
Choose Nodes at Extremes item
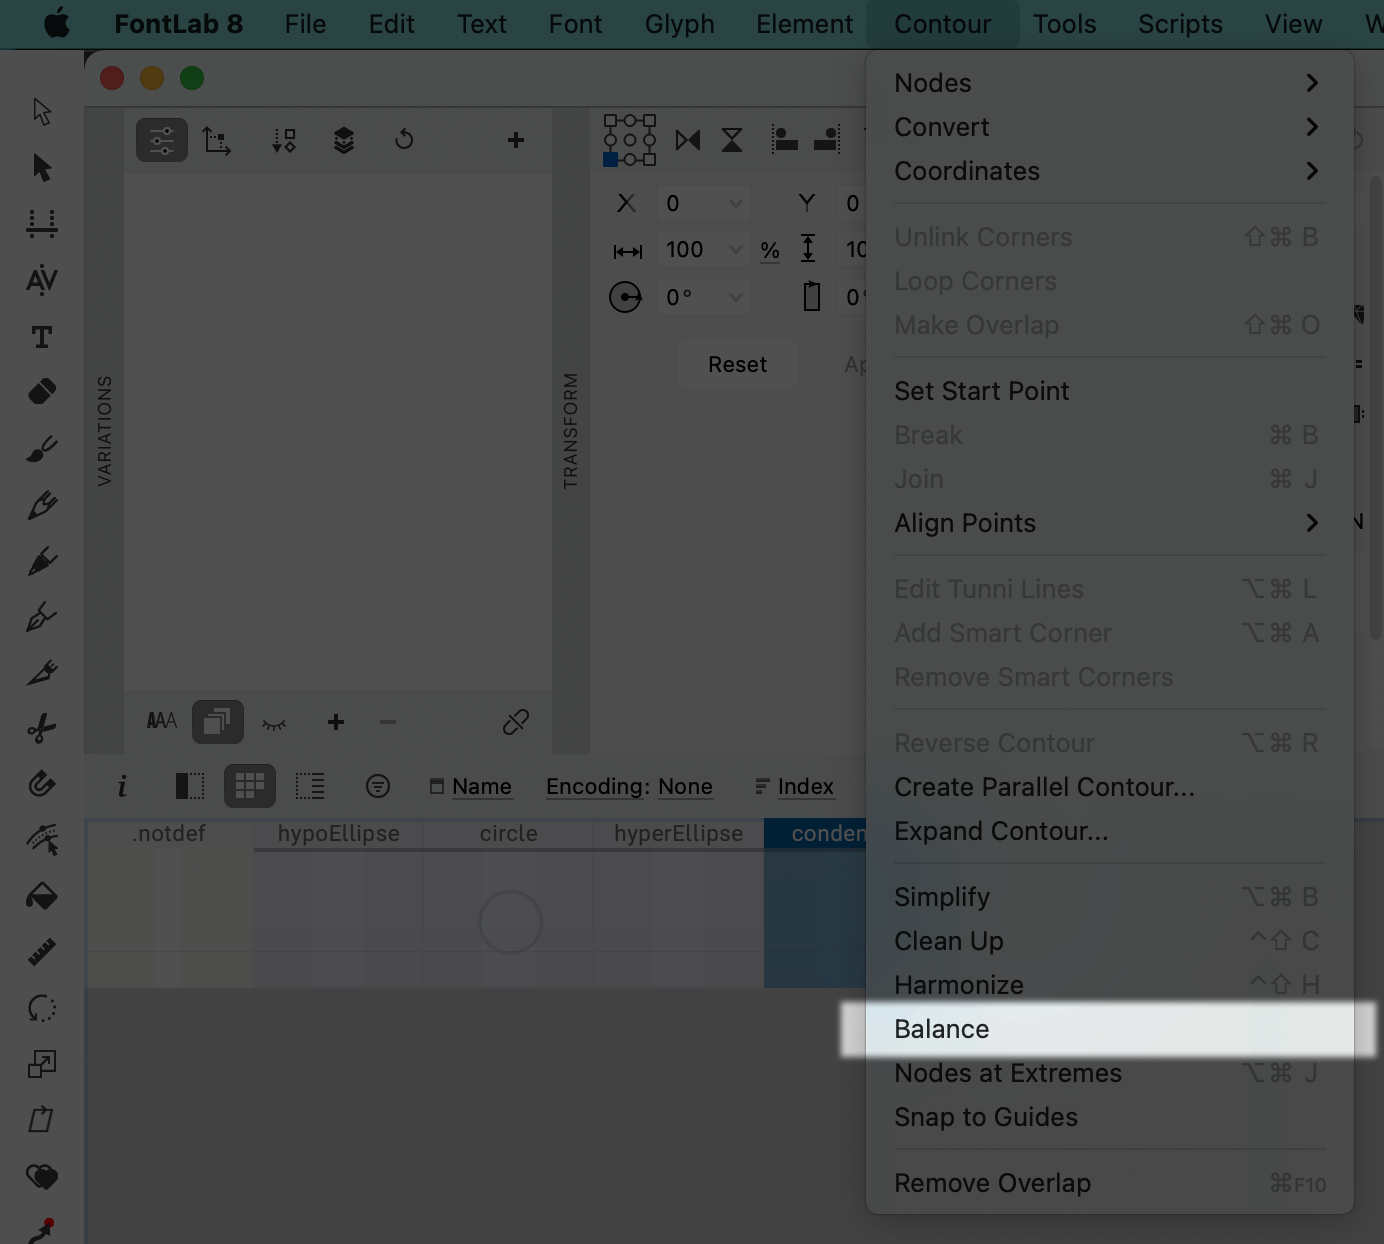tap(1110, 1073)
